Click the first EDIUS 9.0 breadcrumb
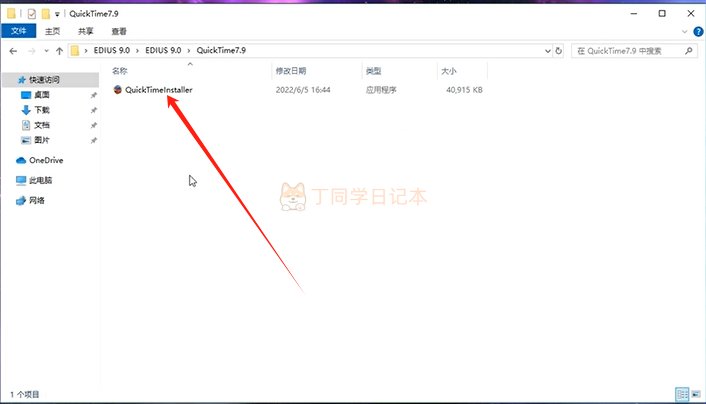The image size is (706, 404). 112,50
